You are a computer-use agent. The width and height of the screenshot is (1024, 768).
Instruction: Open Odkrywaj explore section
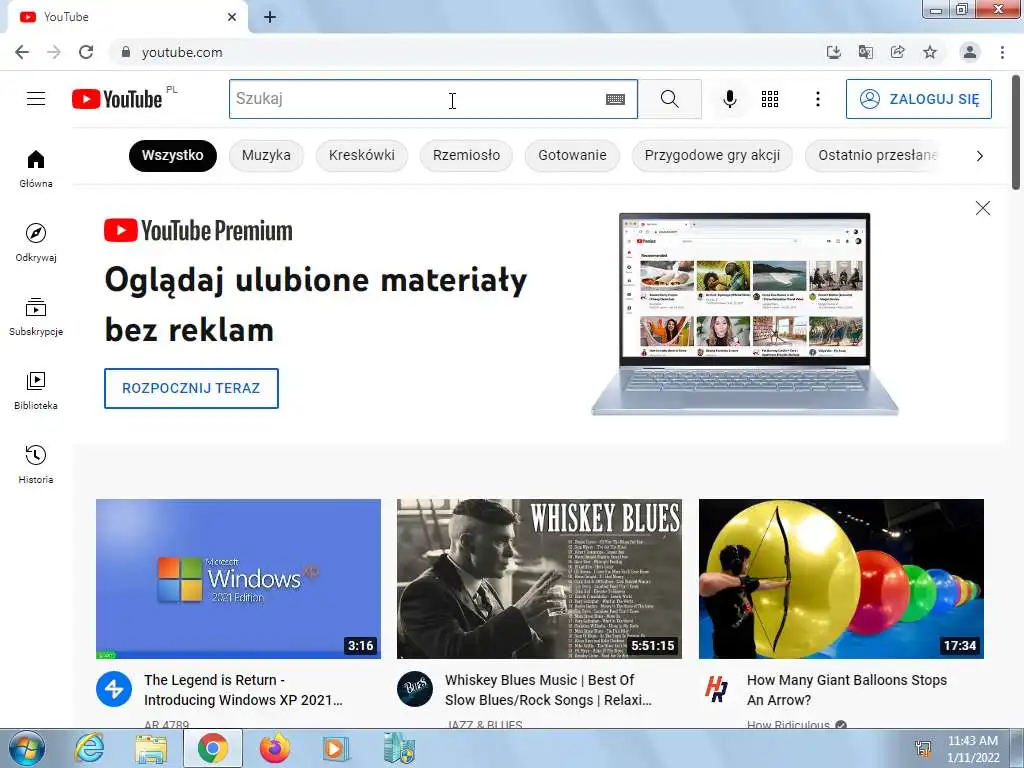tap(36, 242)
